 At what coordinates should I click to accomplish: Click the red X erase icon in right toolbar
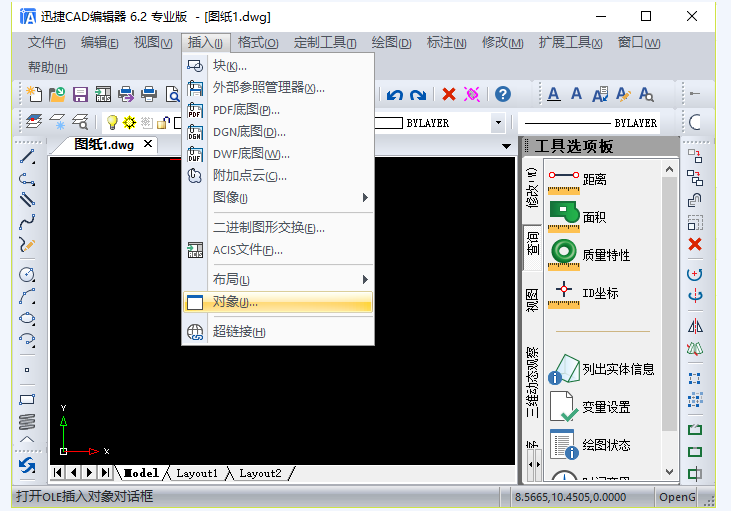[x=695, y=244]
